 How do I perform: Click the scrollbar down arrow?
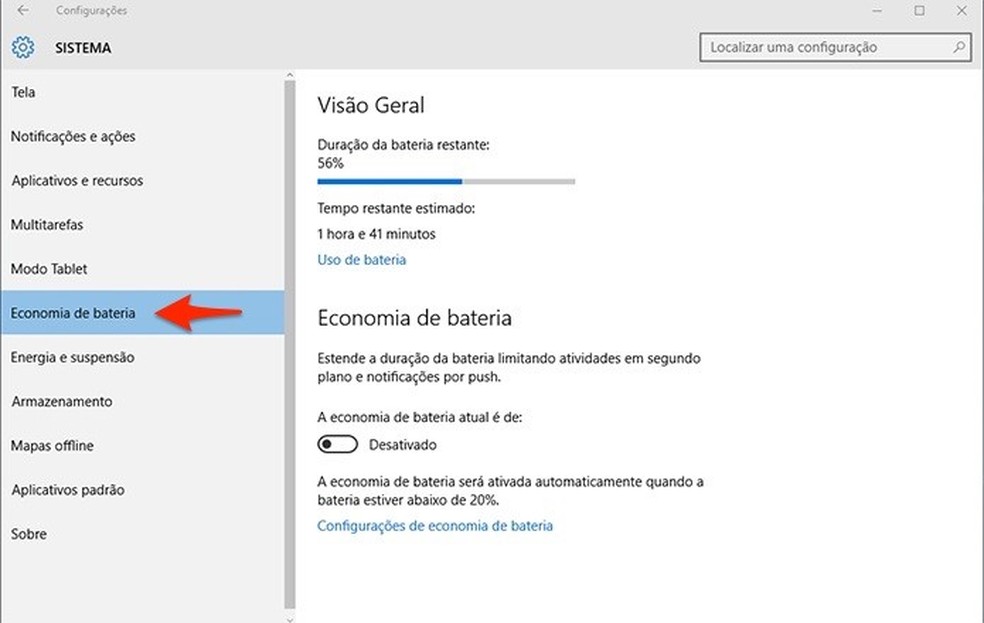click(290, 616)
